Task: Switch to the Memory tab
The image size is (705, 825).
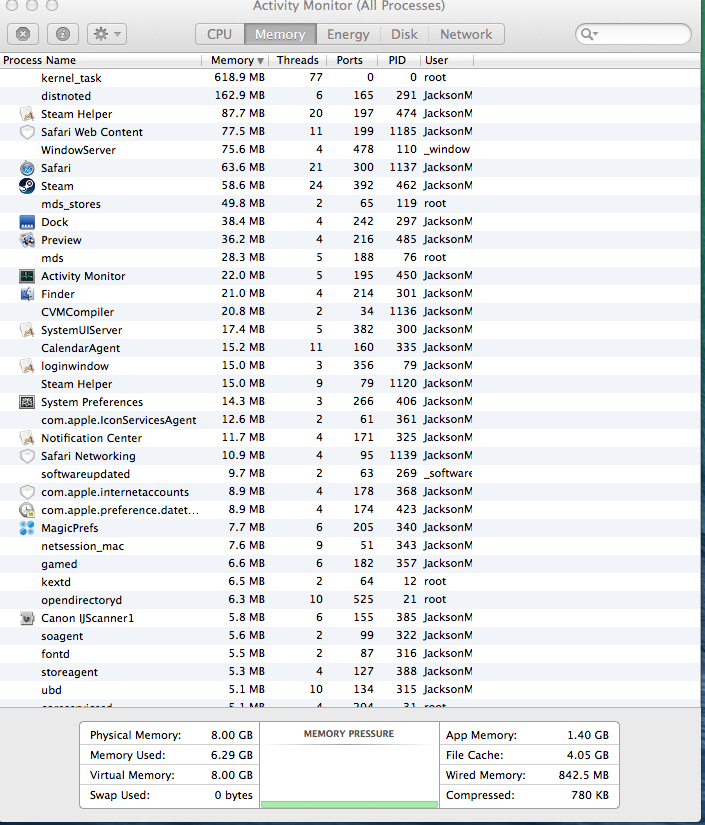Action: [280, 34]
